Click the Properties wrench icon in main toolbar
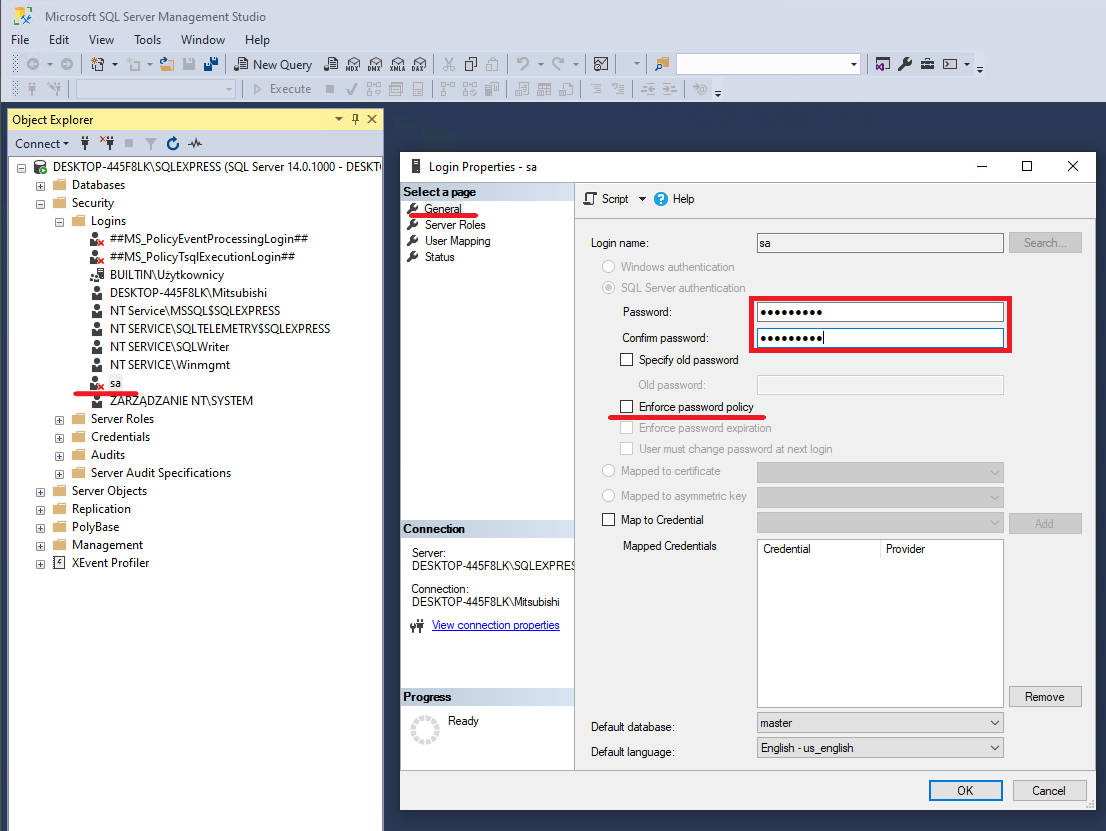Image resolution: width=1106 pixels, height=831 pixels. click(905, 64)
